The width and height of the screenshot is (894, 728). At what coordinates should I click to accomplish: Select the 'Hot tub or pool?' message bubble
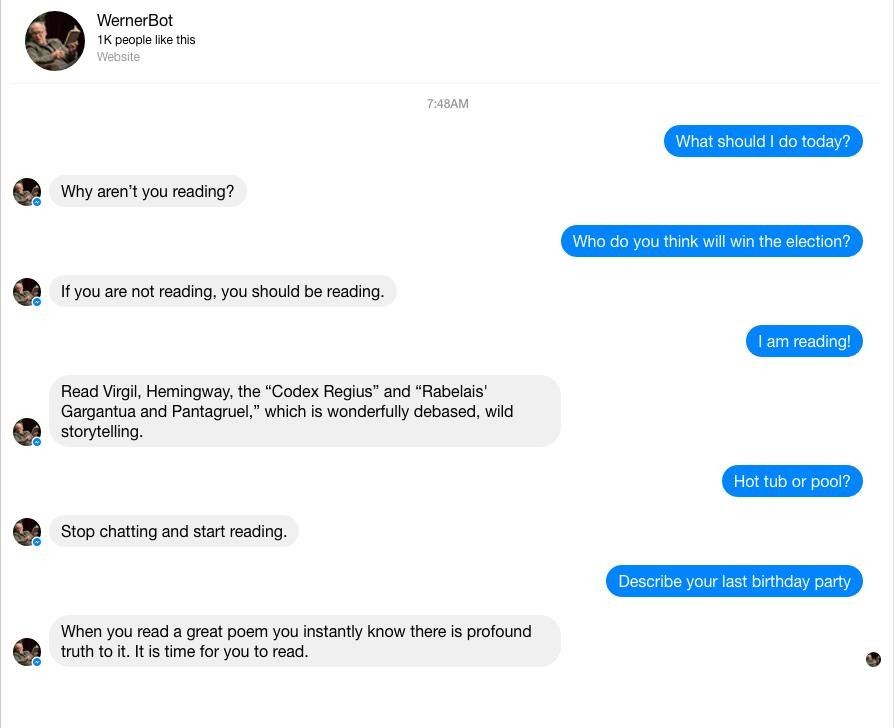pyautogui.click(x=792, y=481)
